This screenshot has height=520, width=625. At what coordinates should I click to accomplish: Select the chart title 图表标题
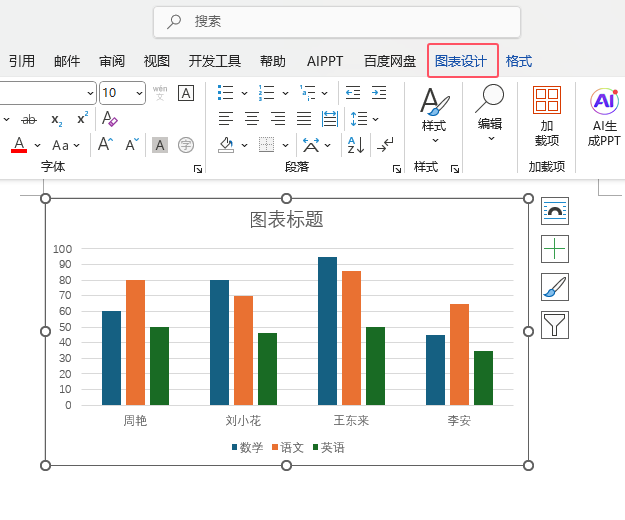[287, 220]
